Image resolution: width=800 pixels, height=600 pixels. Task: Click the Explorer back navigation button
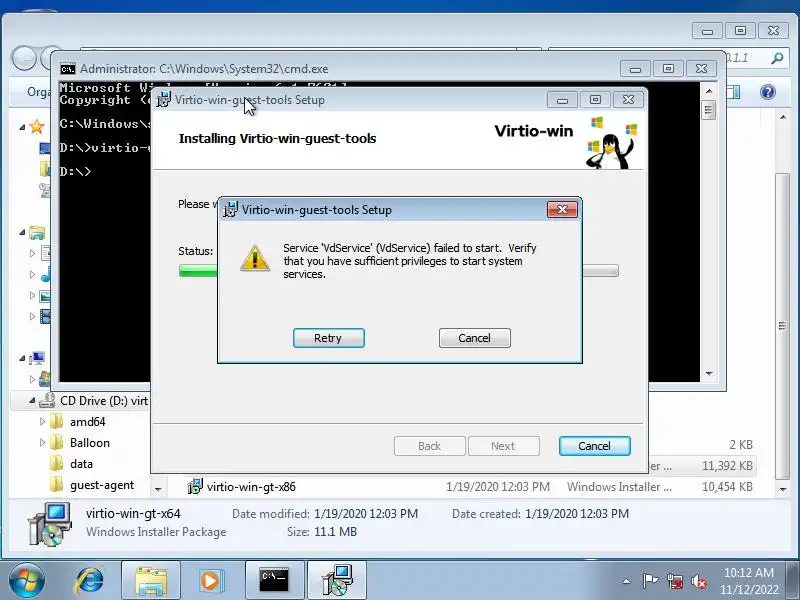(23, 58)
